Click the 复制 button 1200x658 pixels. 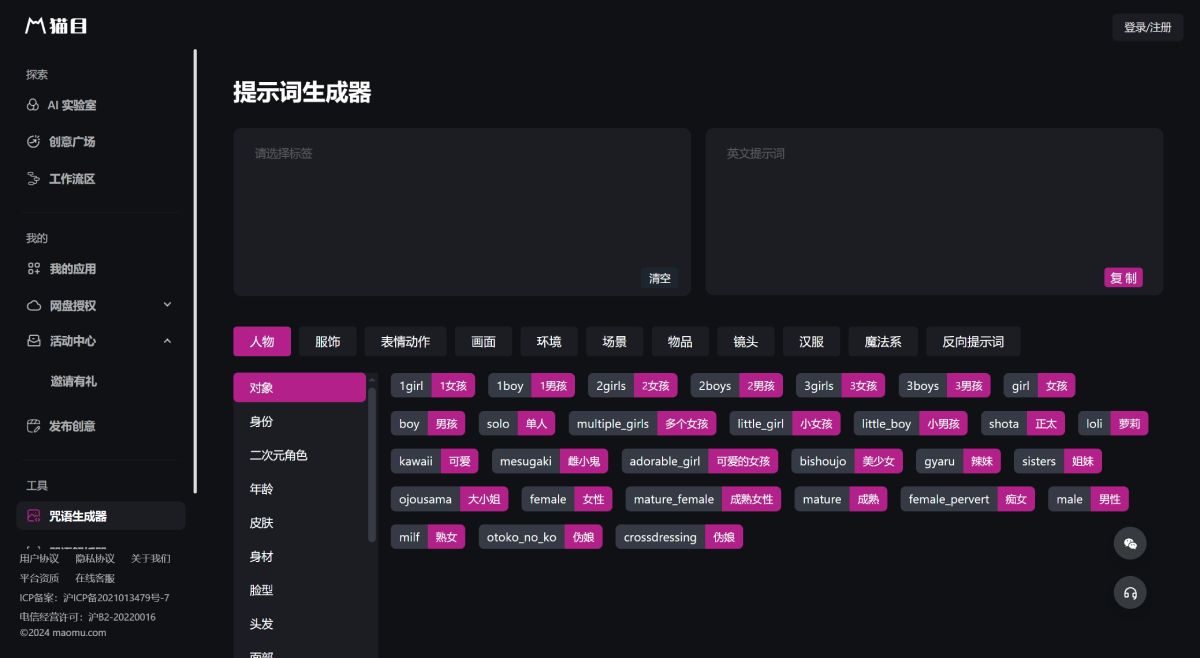(1123, 277)
